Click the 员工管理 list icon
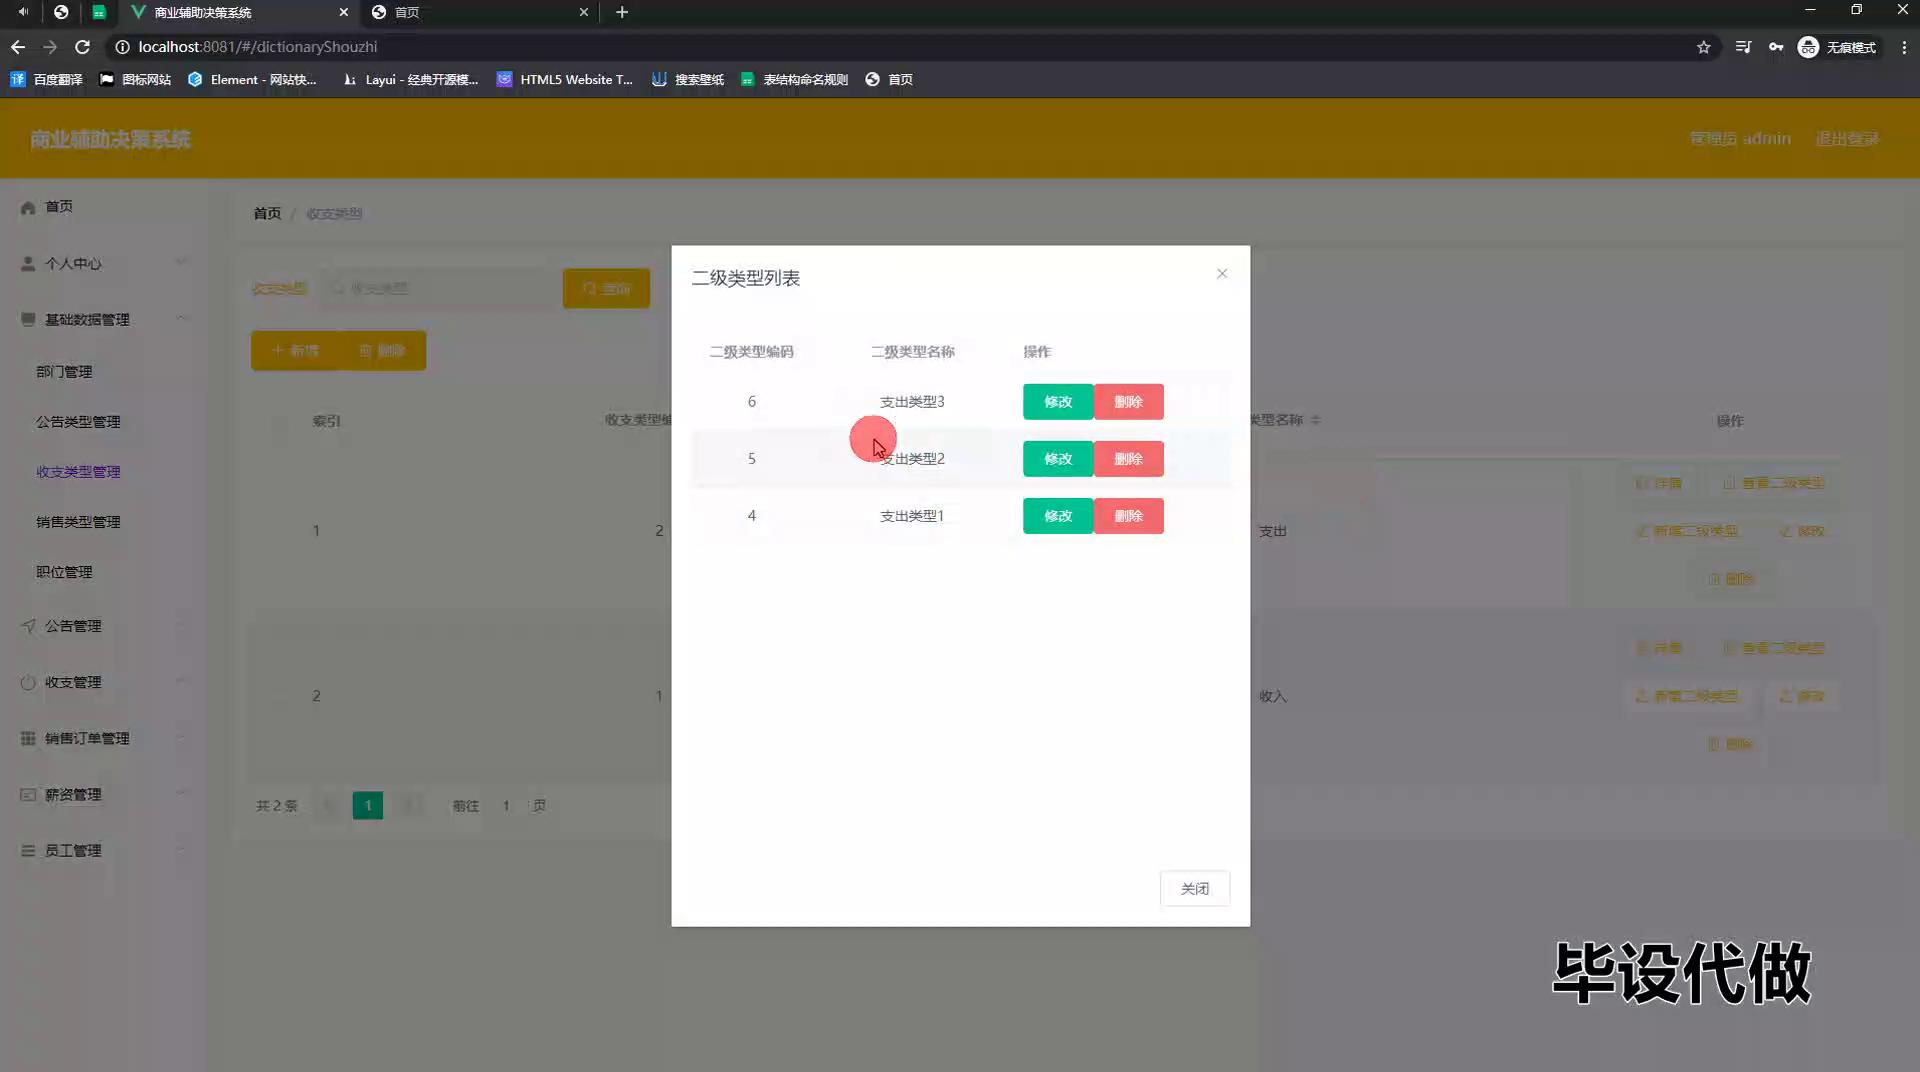 click(27, 850)
